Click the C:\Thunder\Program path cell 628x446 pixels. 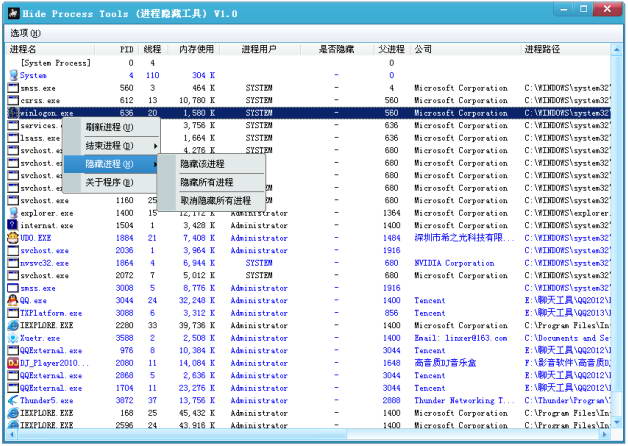tap(567, 400)
